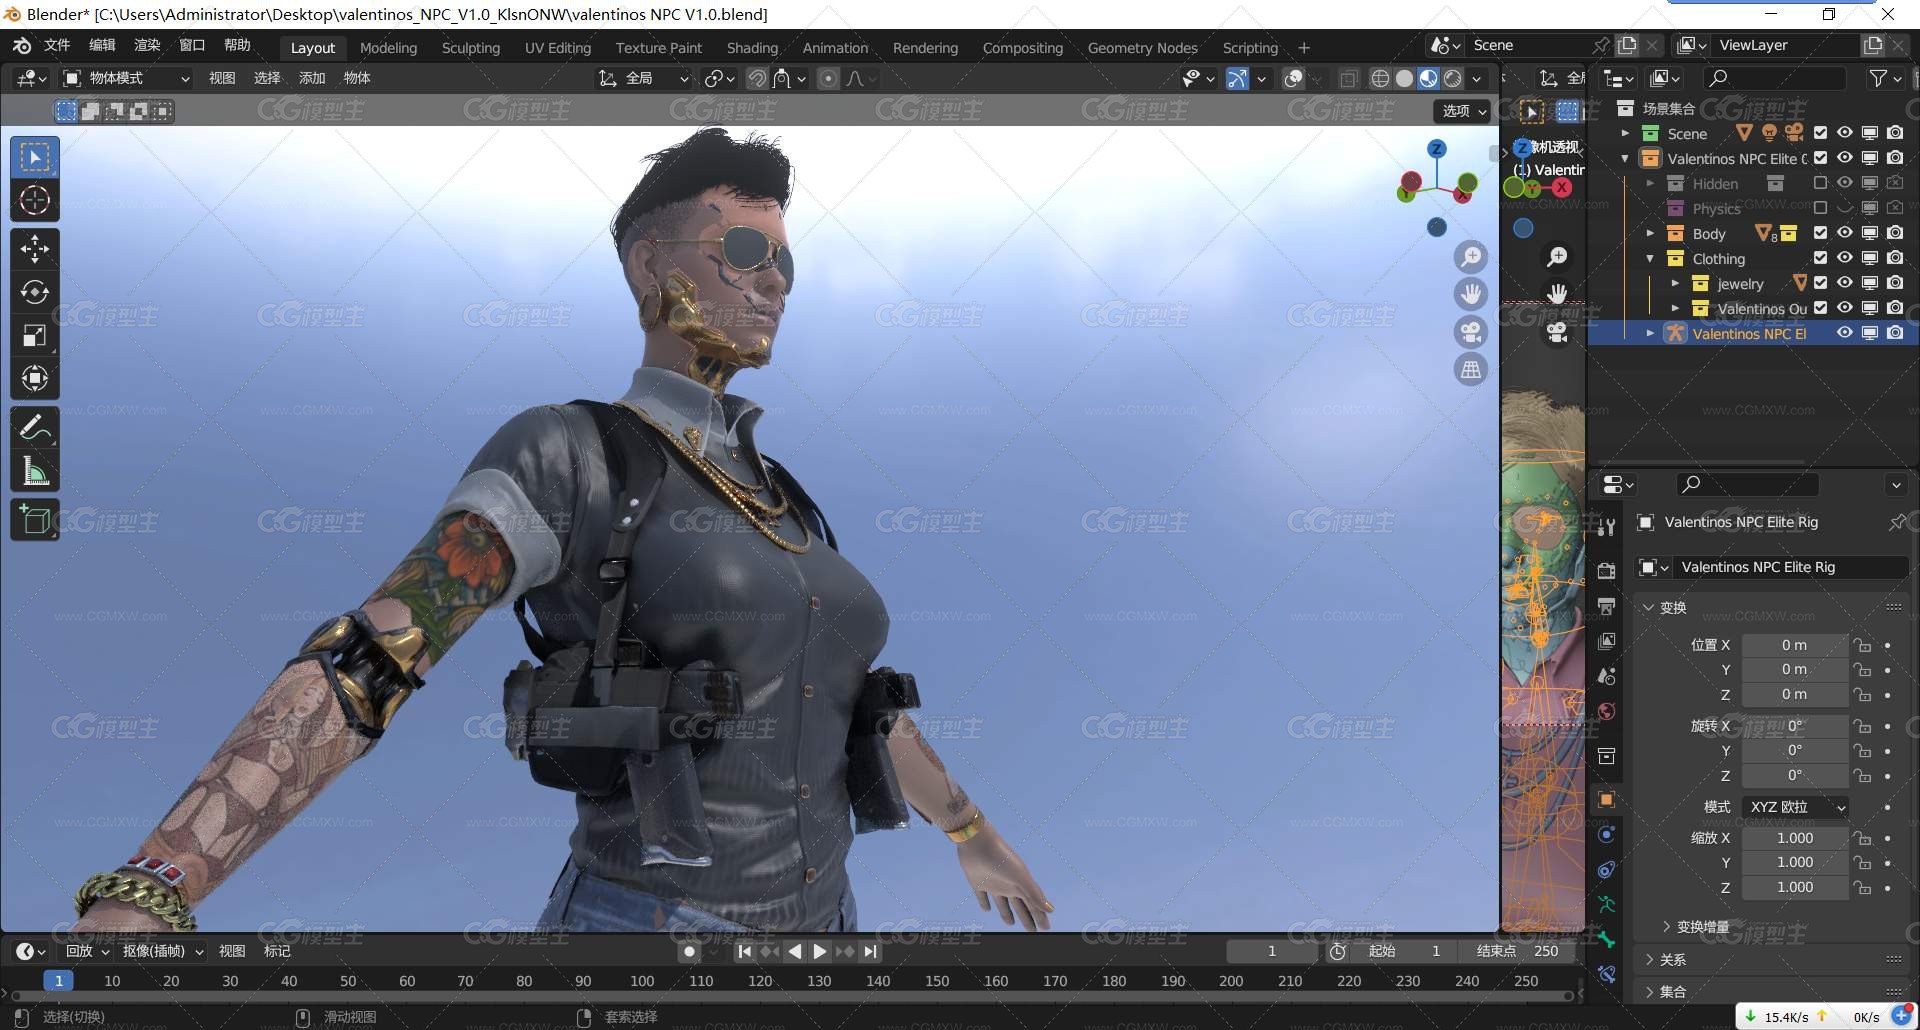Click the 回放 playback button
The height and width of the screenshot is (1030, 1920).
click(x=87, y=951)
